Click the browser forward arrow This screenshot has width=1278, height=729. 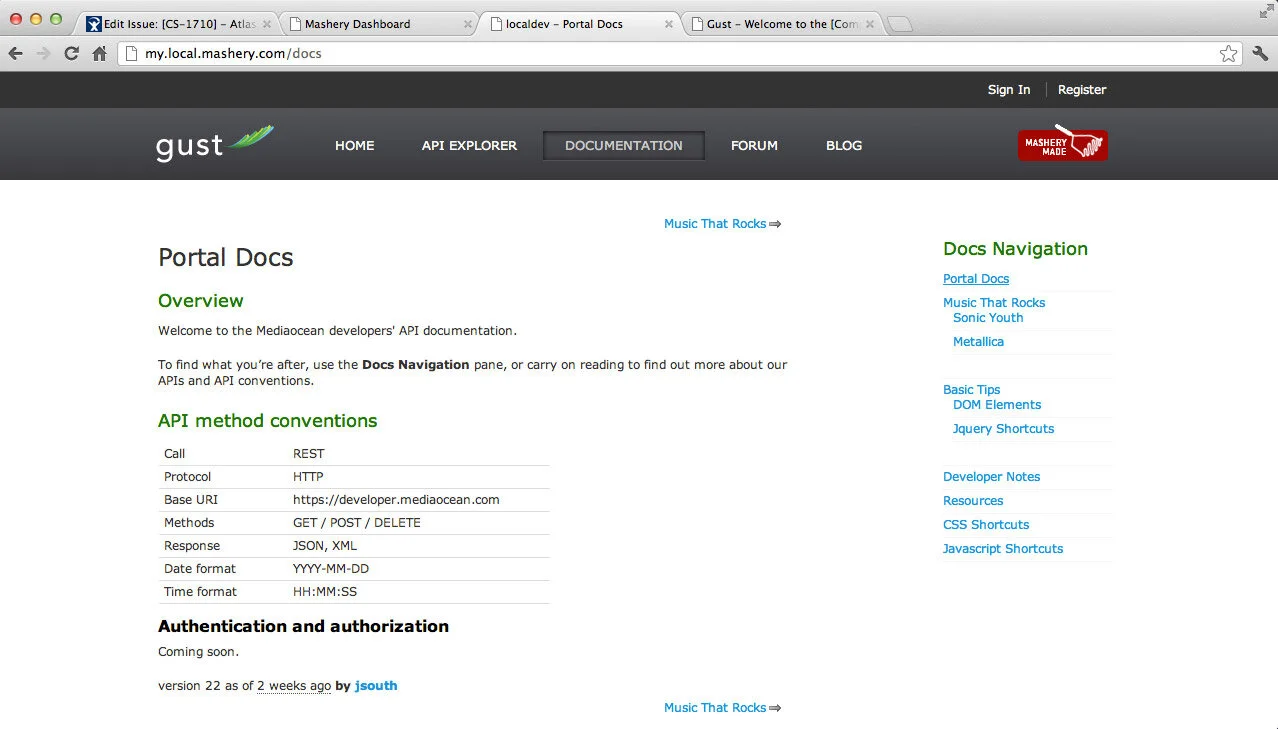[43, 54]
